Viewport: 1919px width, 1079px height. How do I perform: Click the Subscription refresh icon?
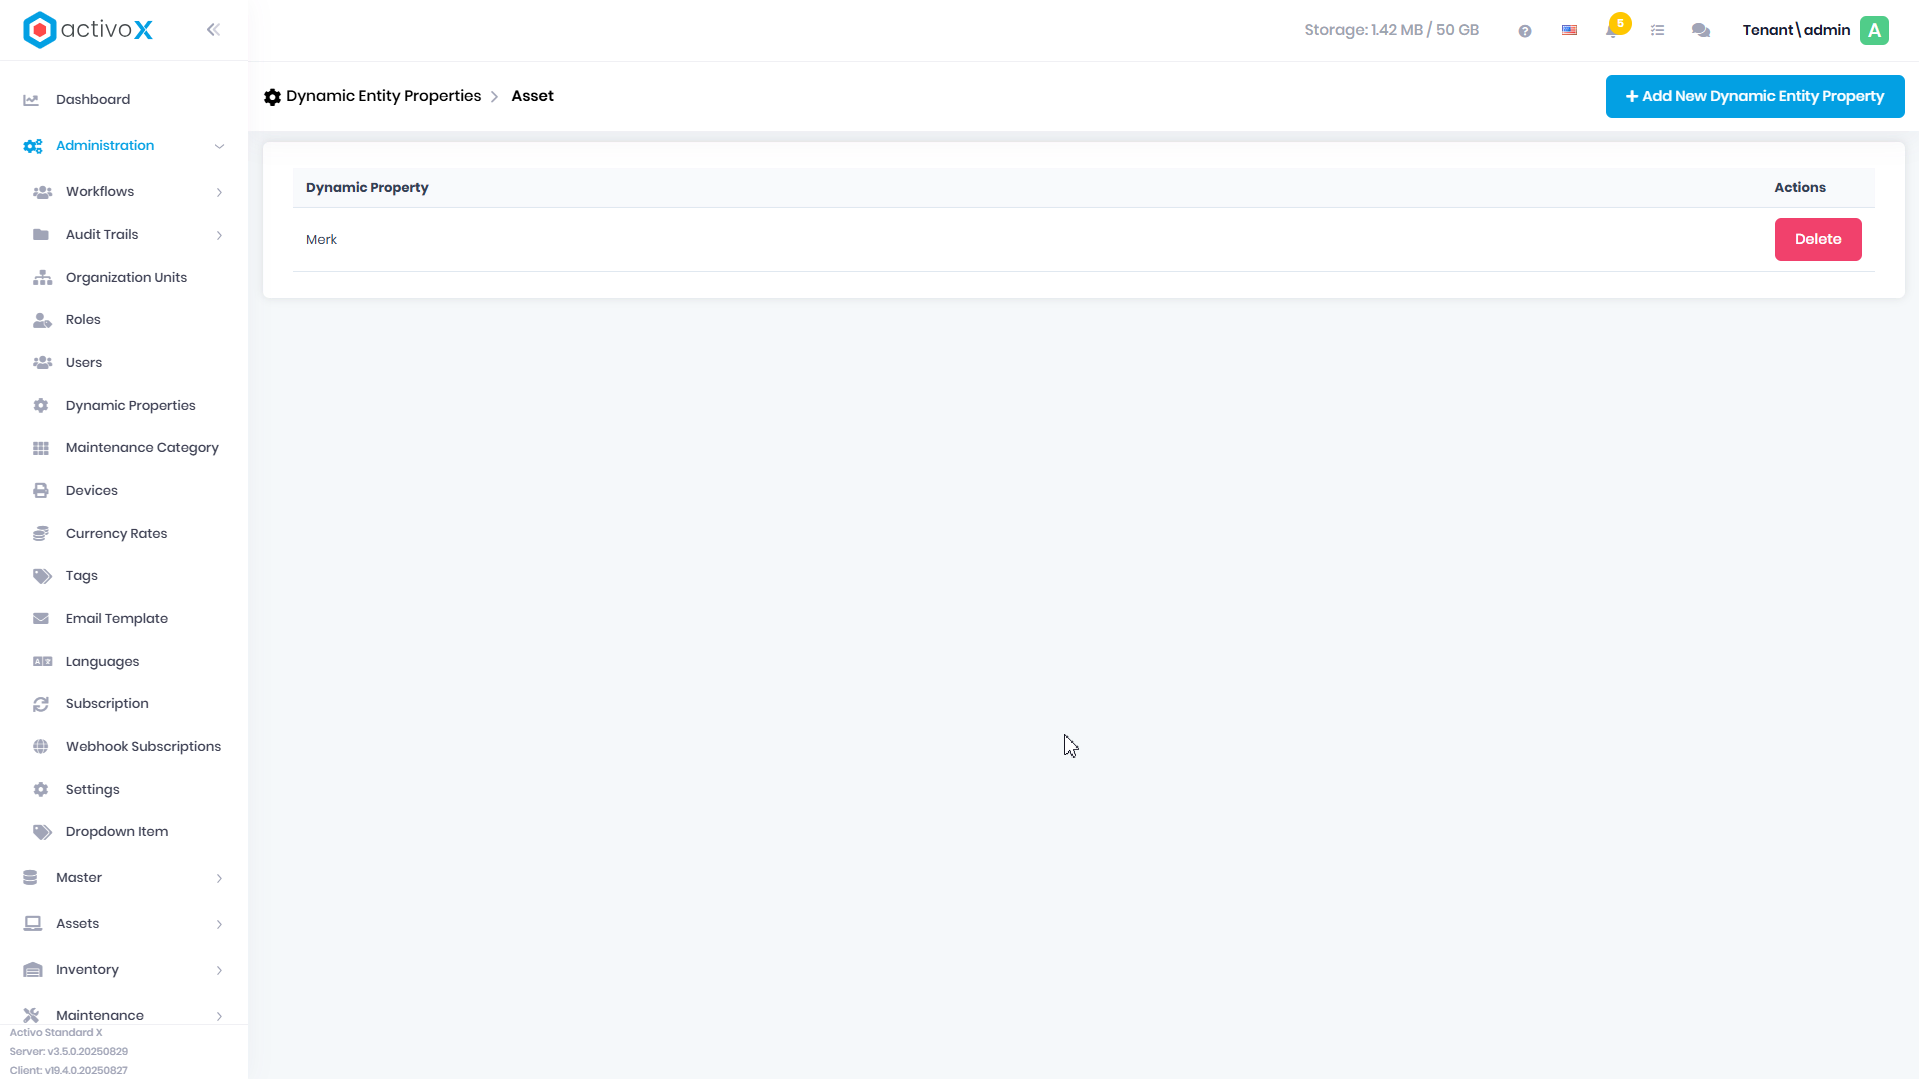pyautogui.click(x=41, y=705)
